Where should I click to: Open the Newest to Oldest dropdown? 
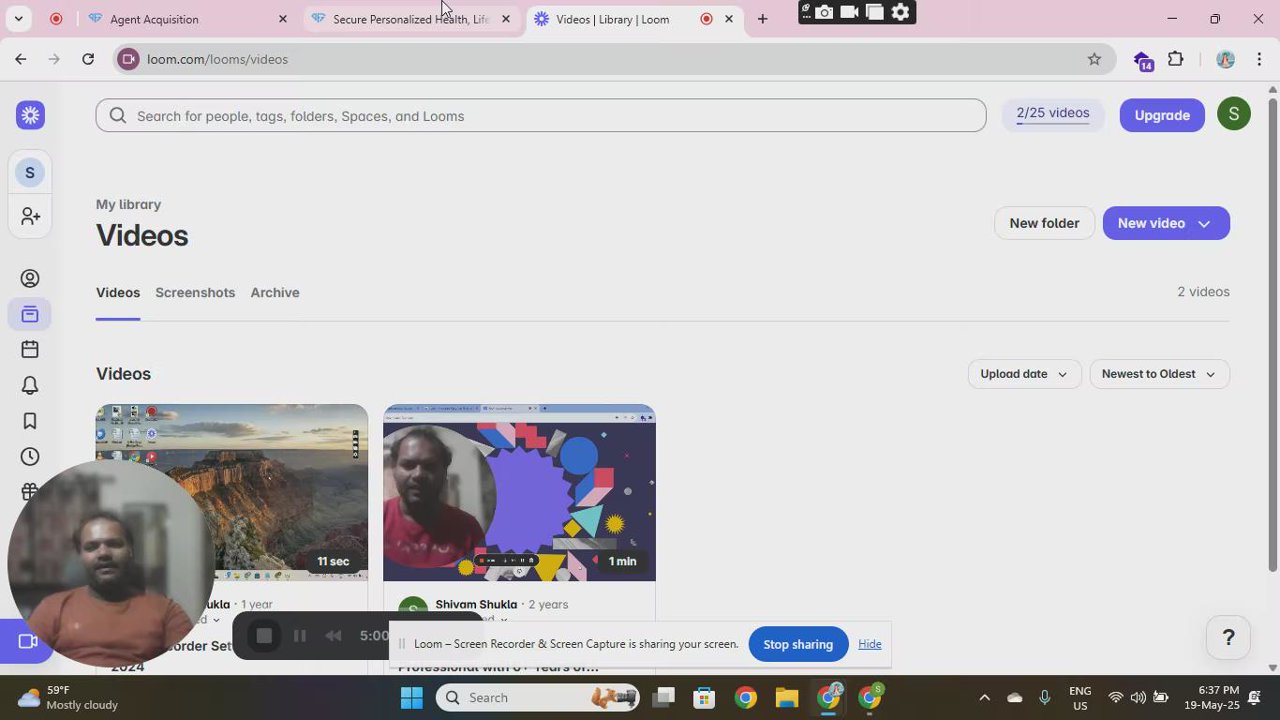(1159, 374)
